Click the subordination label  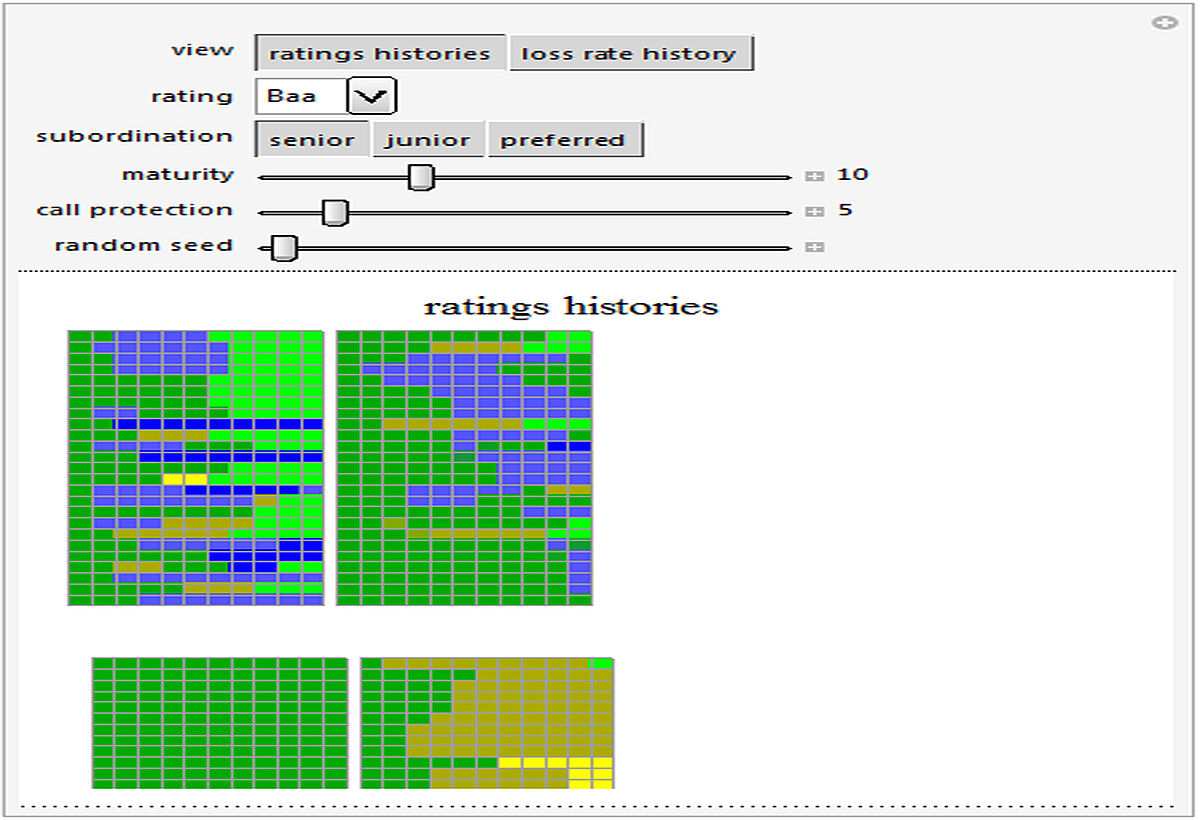(x=135, y=136)
